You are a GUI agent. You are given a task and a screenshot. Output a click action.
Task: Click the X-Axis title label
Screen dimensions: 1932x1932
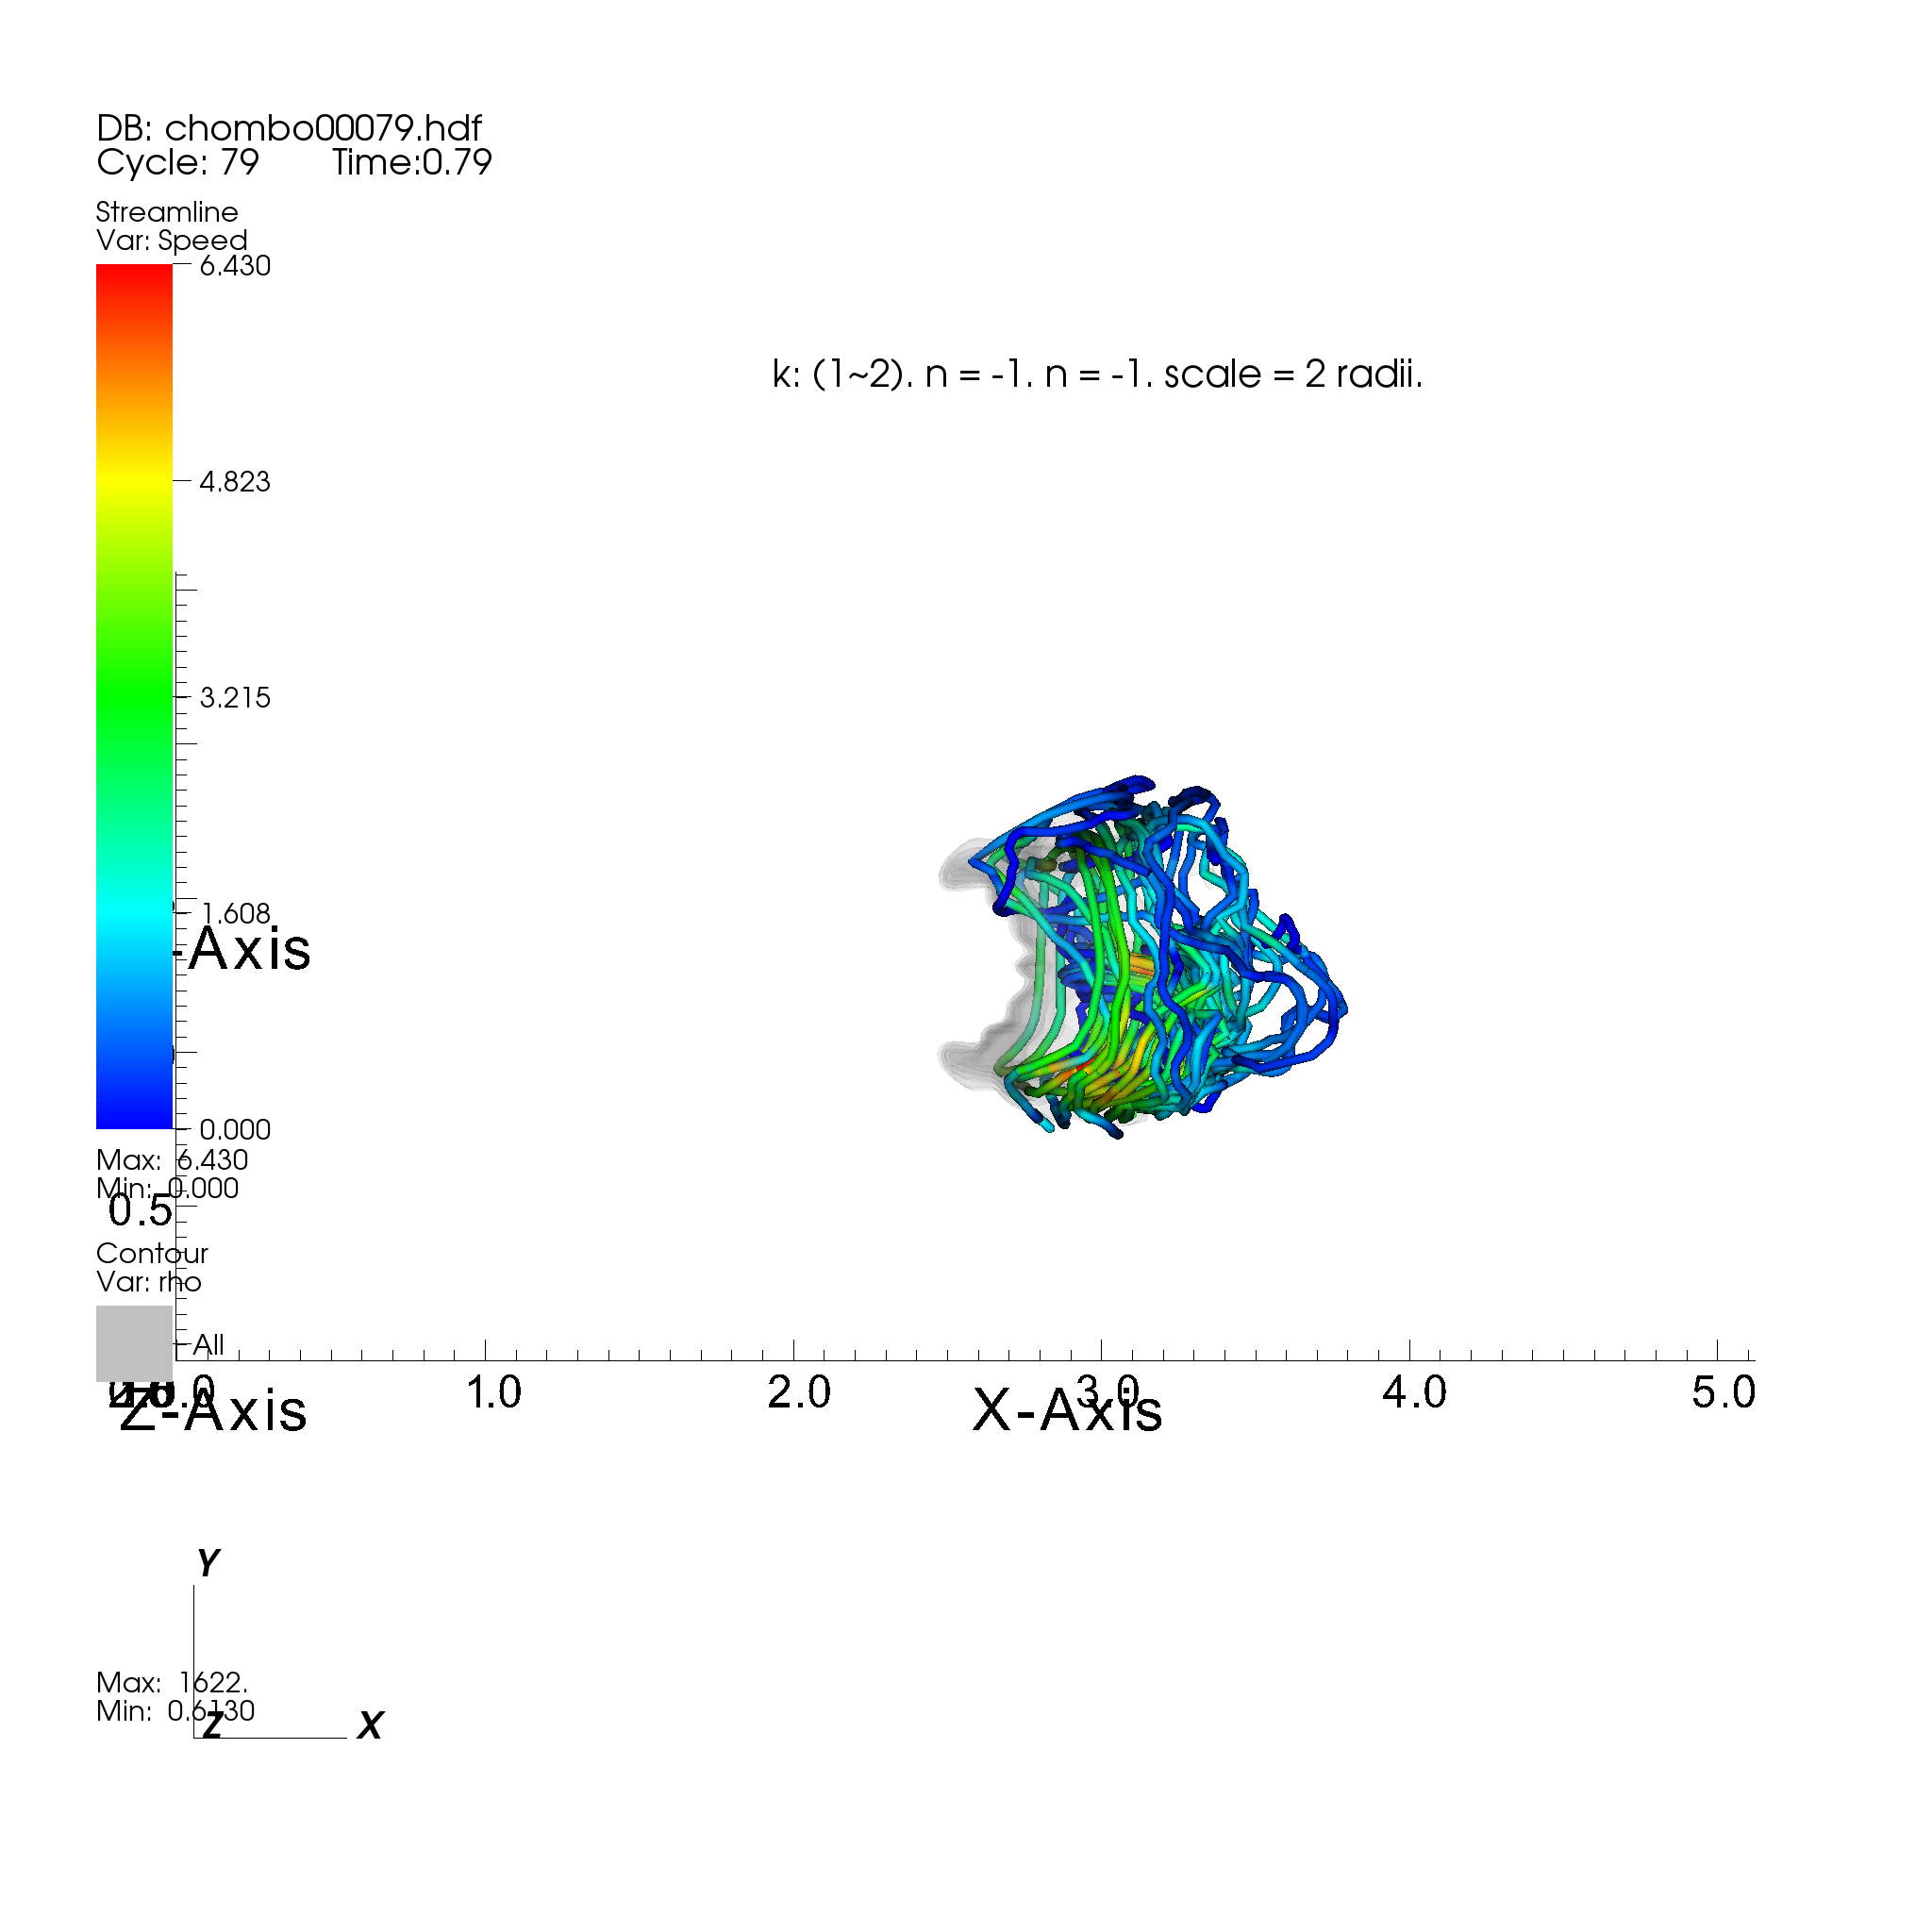pyautogui.click(x=1066, y=1411)
